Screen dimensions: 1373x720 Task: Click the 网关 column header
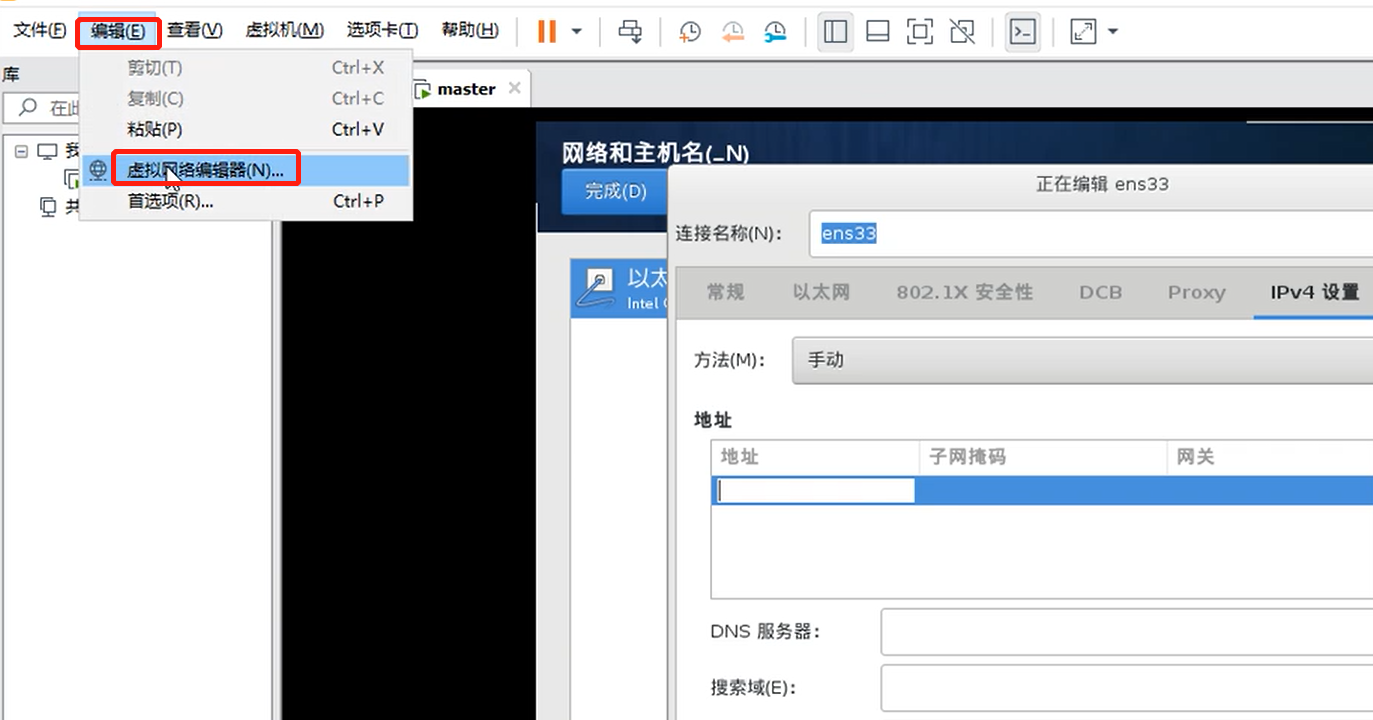click(x=1270, y=457)
